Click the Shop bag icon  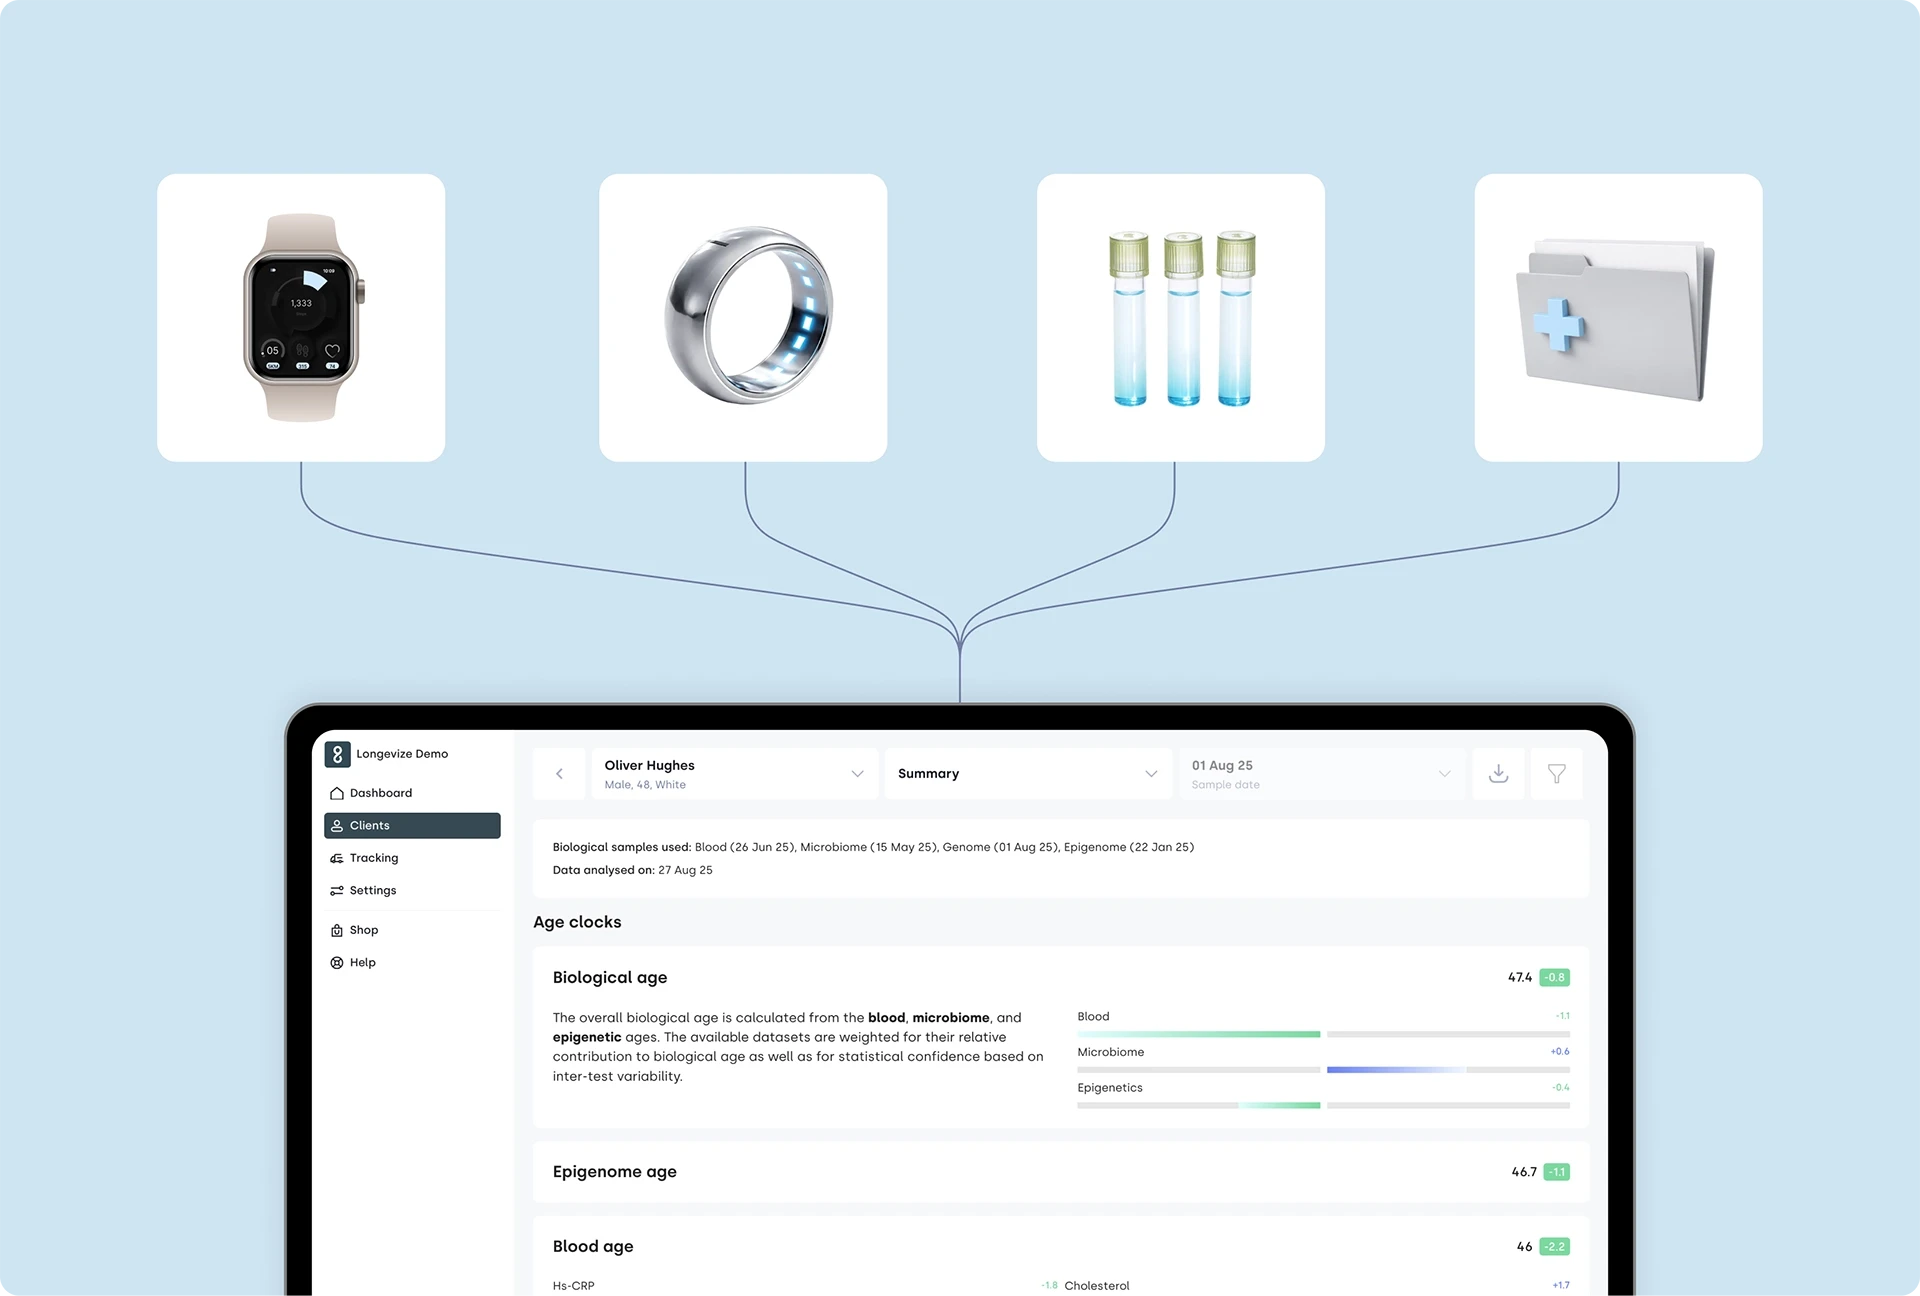click(337, 930)
